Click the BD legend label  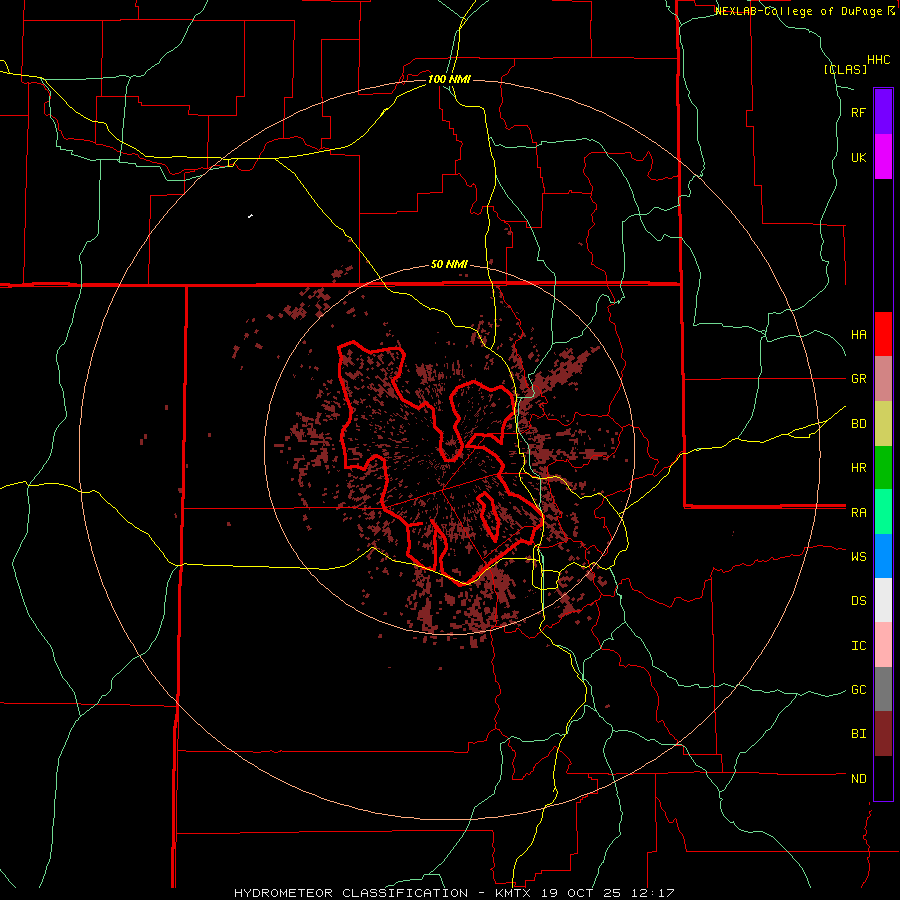click(858, 424)
